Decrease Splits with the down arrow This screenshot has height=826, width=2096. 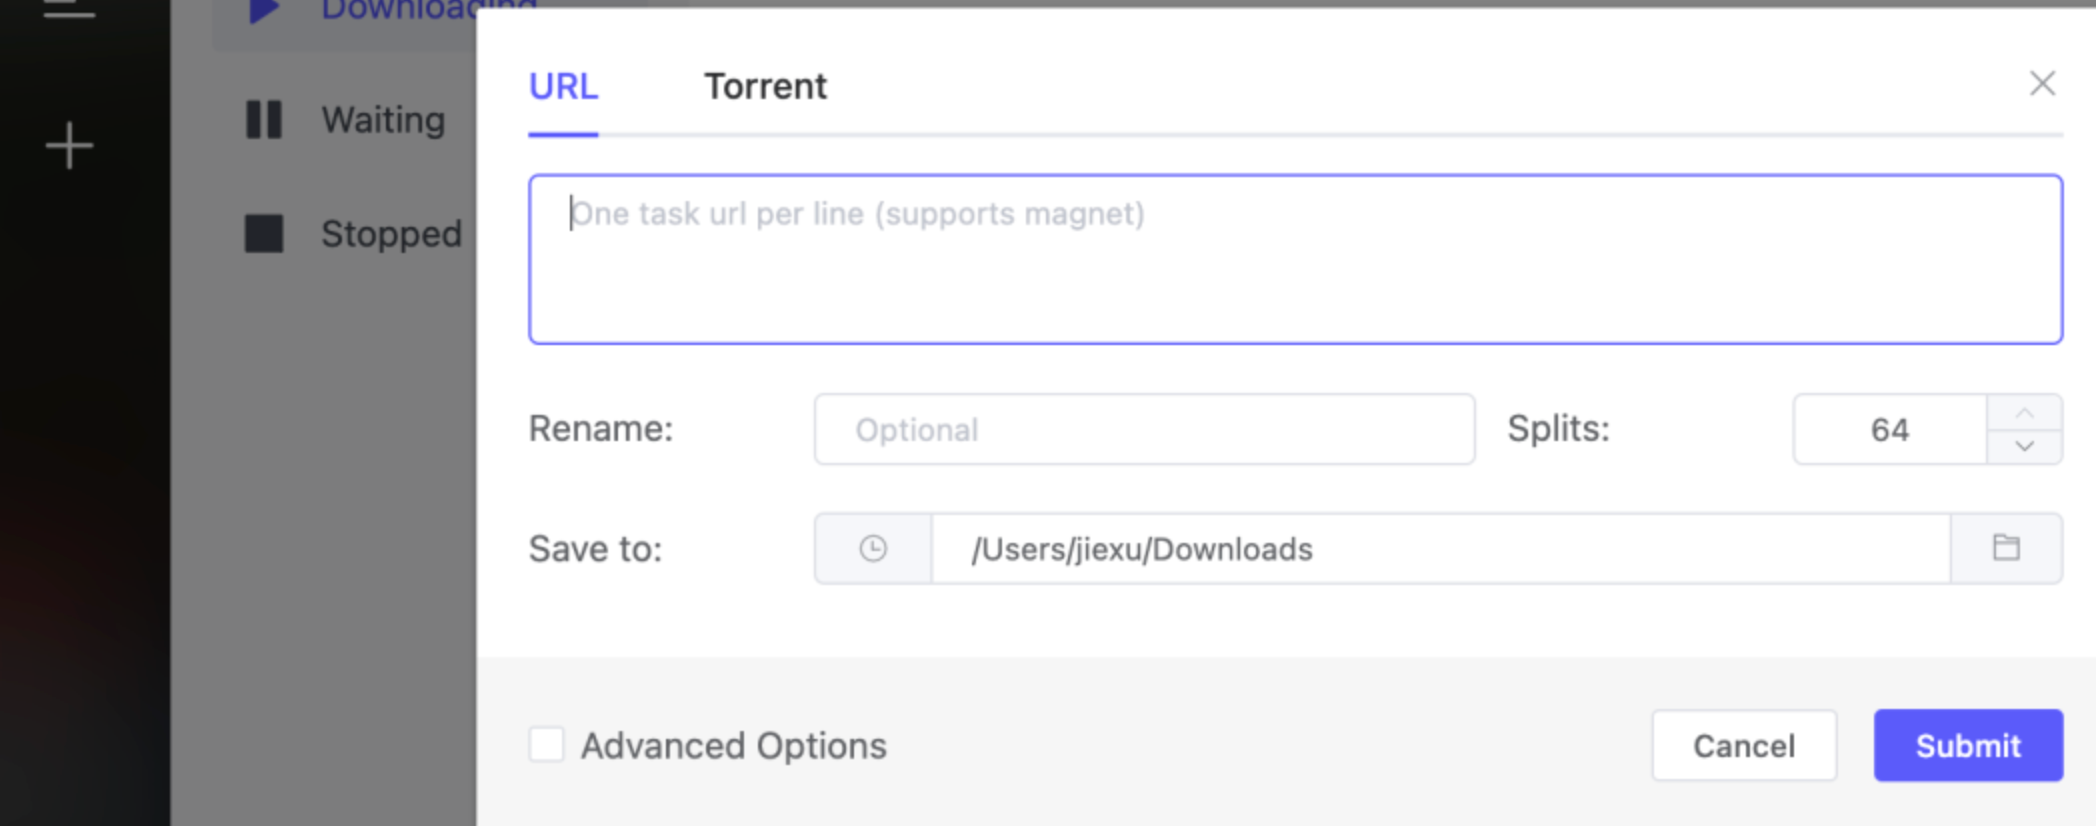point(2024,446)
